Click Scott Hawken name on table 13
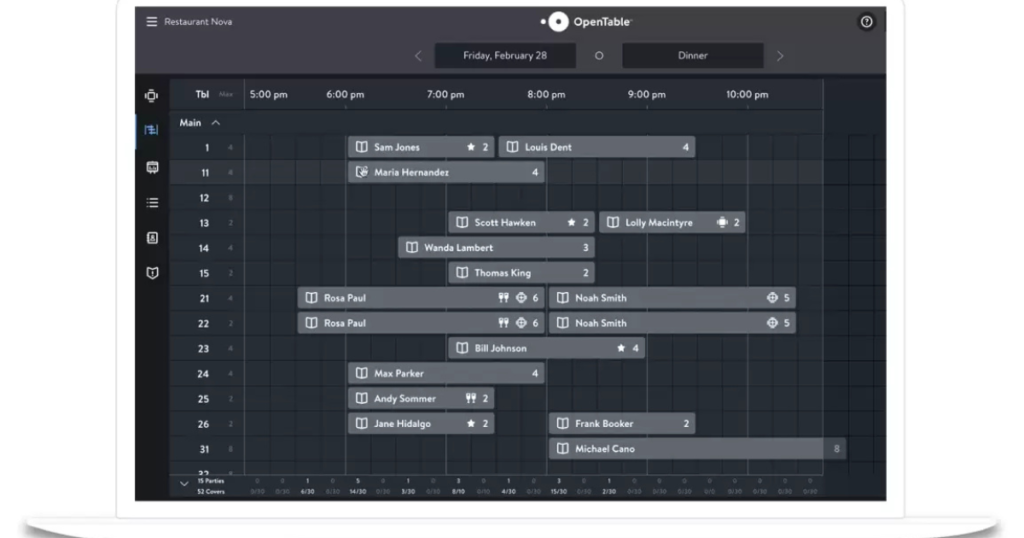The height and width of the screenshot is (538, 1024). tap(505, 223)
